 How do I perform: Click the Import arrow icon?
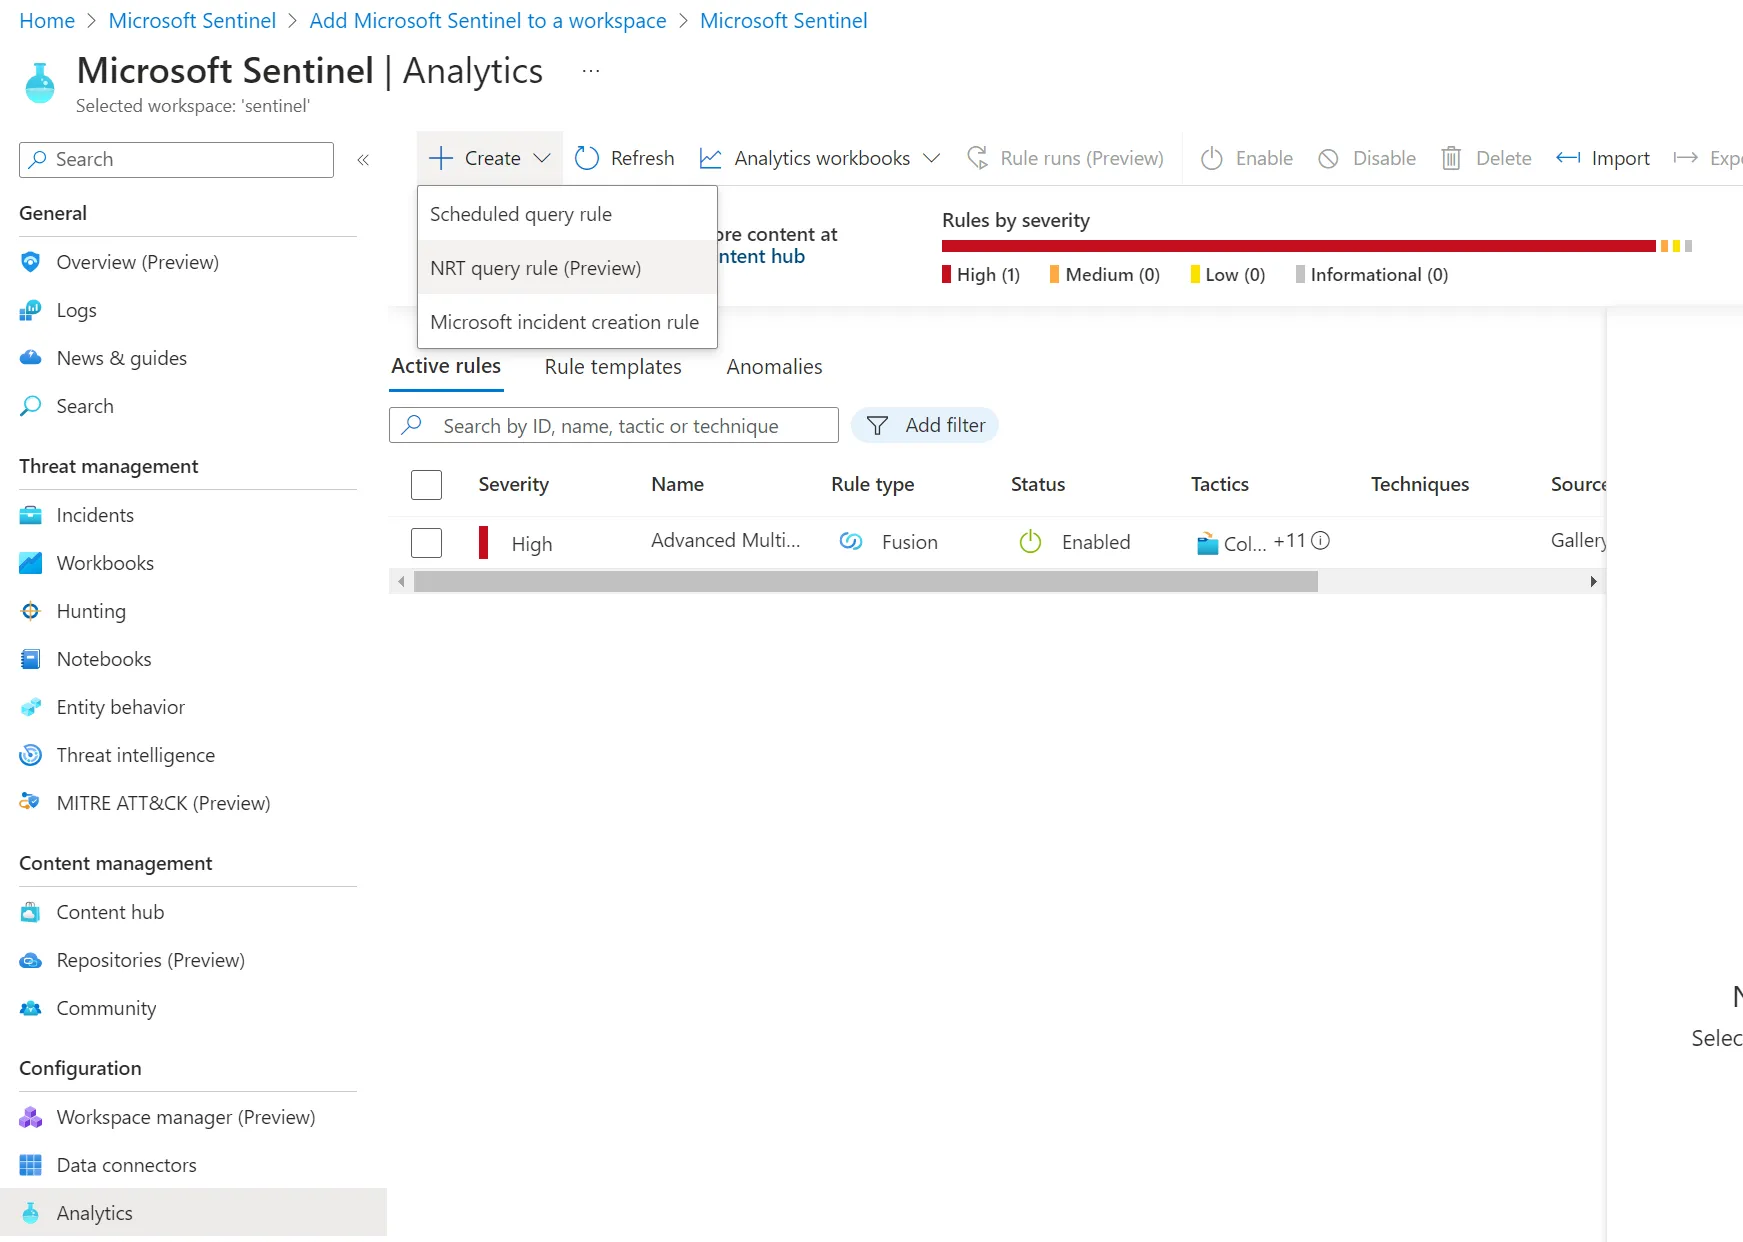(1568, 158)
